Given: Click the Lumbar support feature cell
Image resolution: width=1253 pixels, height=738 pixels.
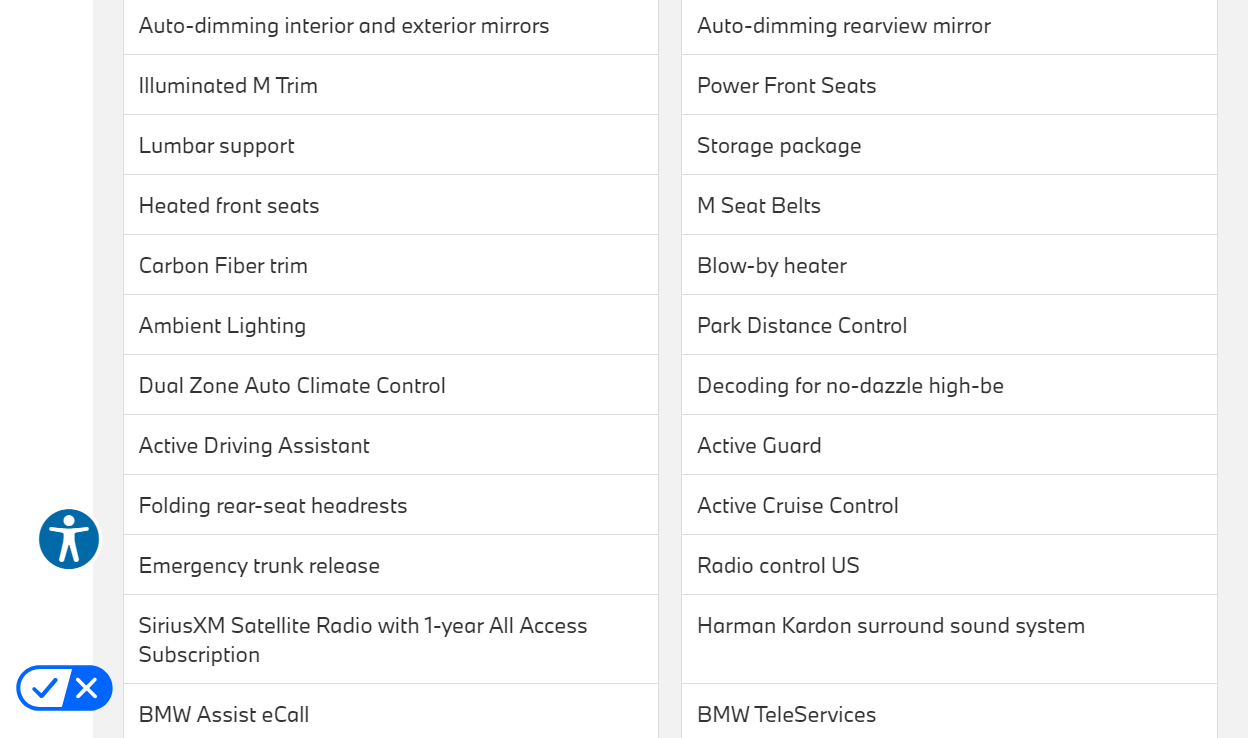Looking at the screenshot, I should [x=216, y=146].
